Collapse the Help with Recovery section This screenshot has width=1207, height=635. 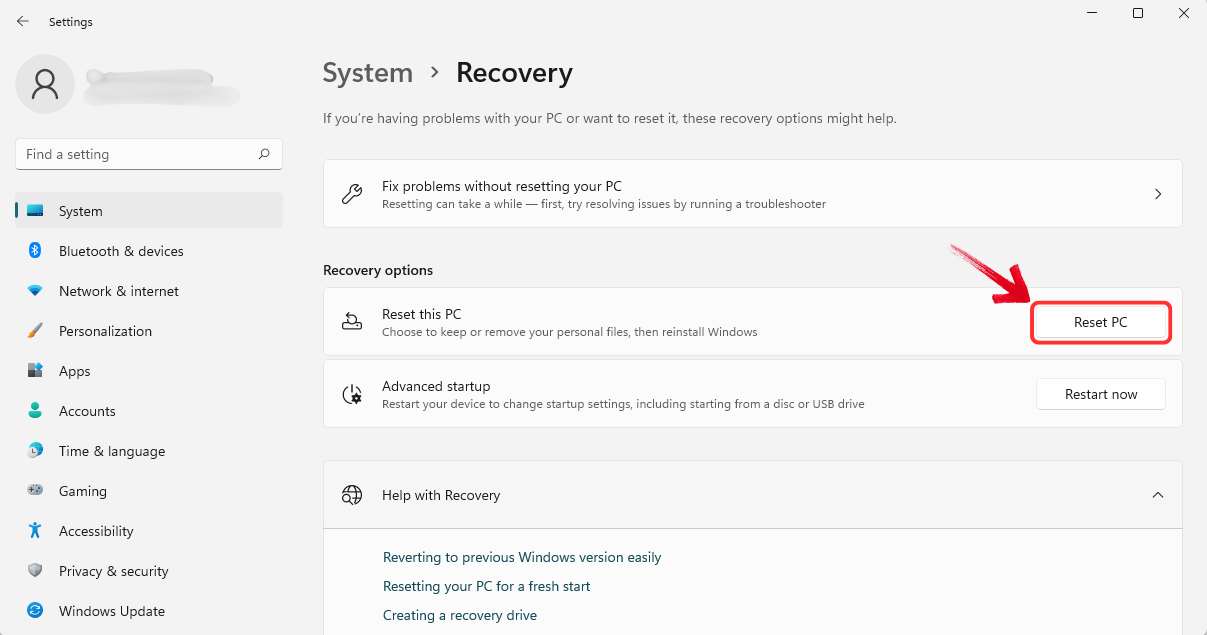(1157, 494)
